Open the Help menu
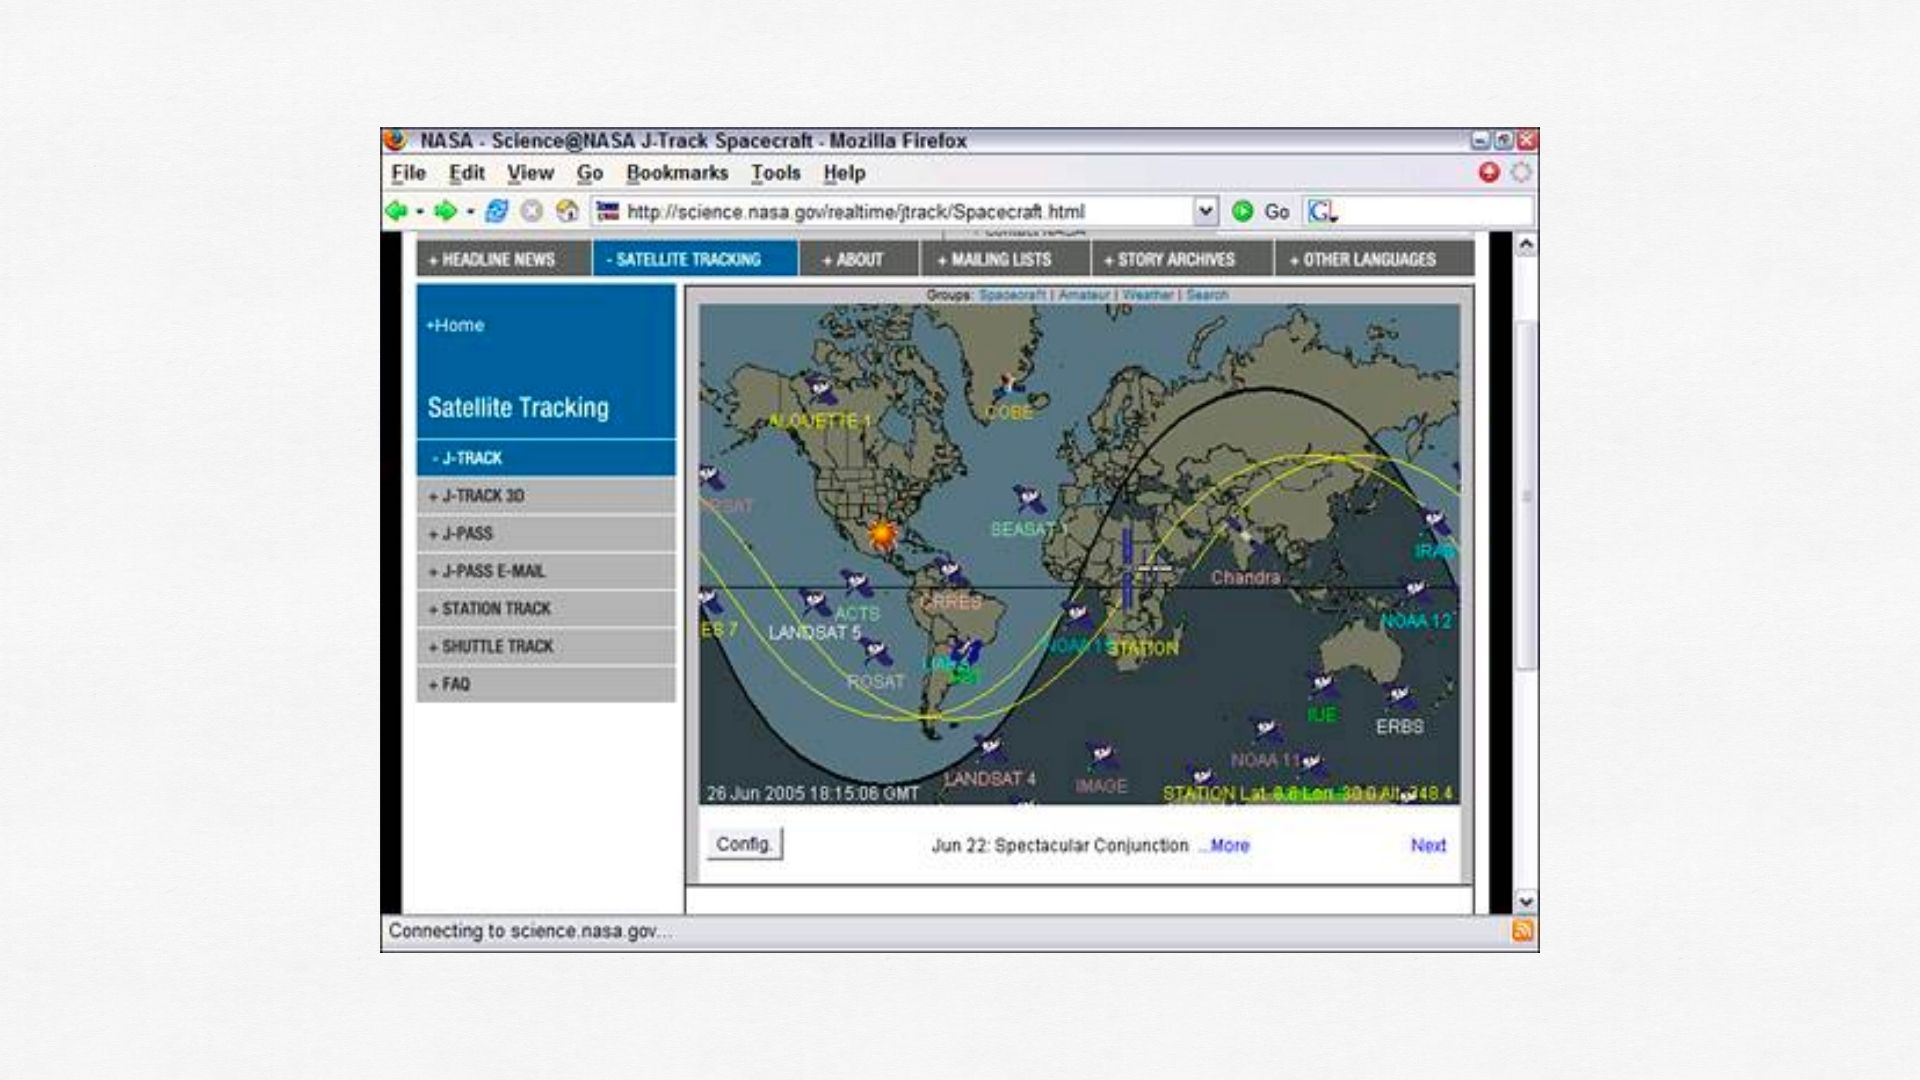The height and width of the screenshot is (1080, 1920). pos(844,173)
